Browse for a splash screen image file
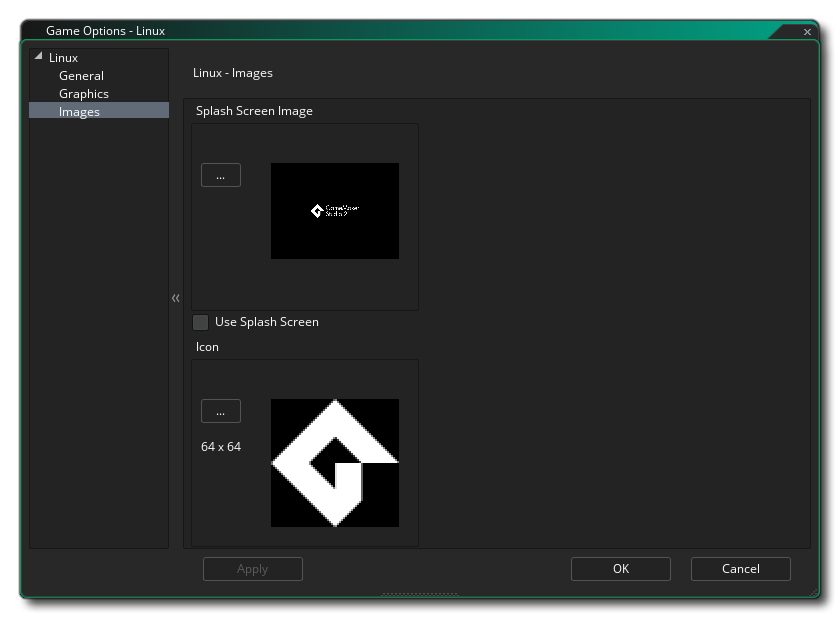Screen dimensions: 840x618 pyautogui.click(x=220, y=174)
